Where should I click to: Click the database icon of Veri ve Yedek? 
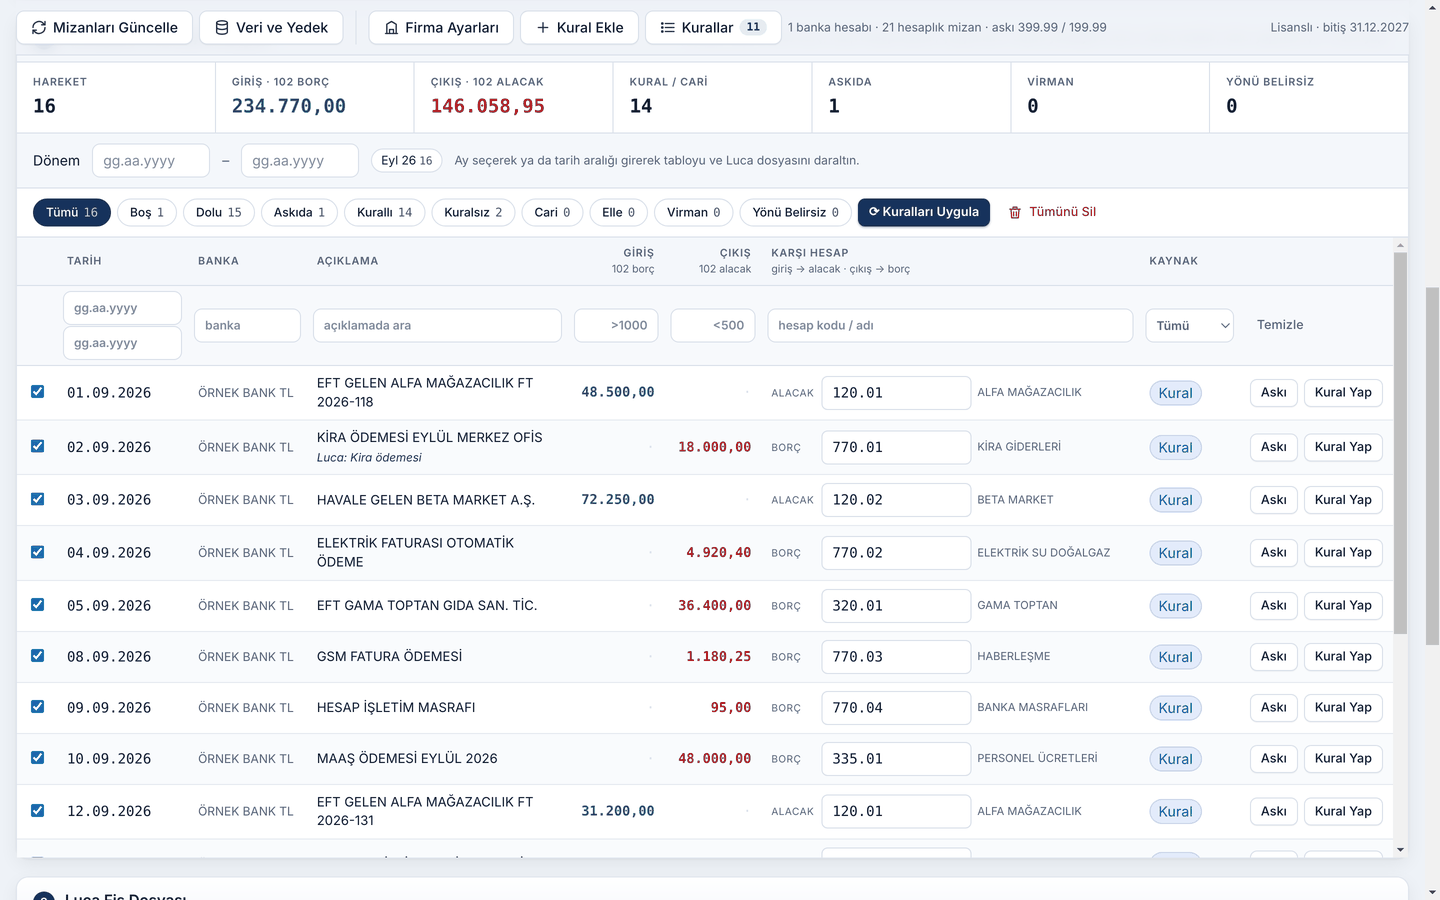pyautogui.click(x=222, y=28)
